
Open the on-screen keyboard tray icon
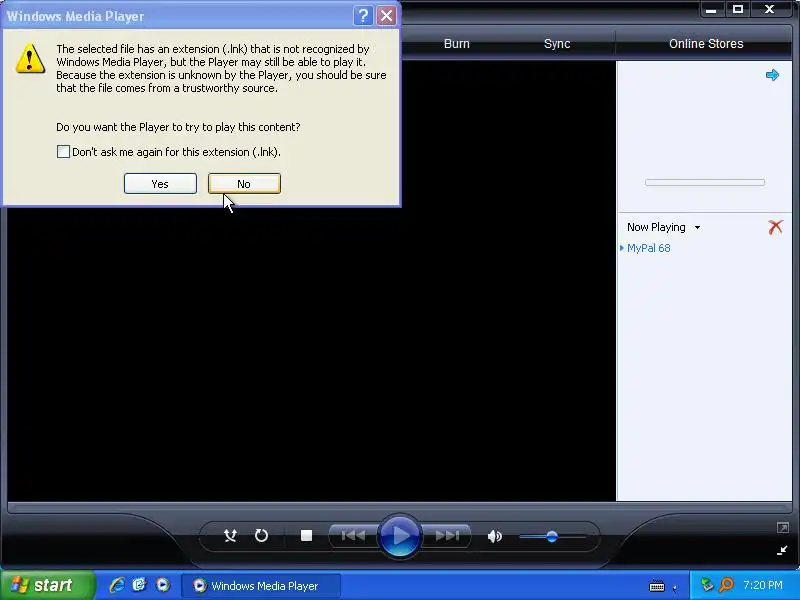tap(656, 586)
